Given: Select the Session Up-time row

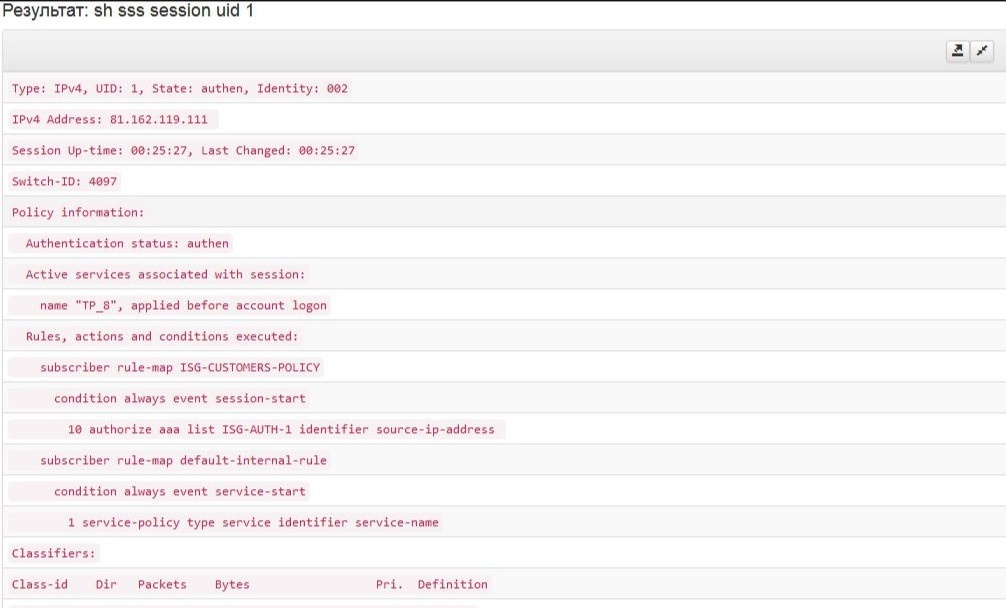Looking at the screenshot, I should point(183,151).
